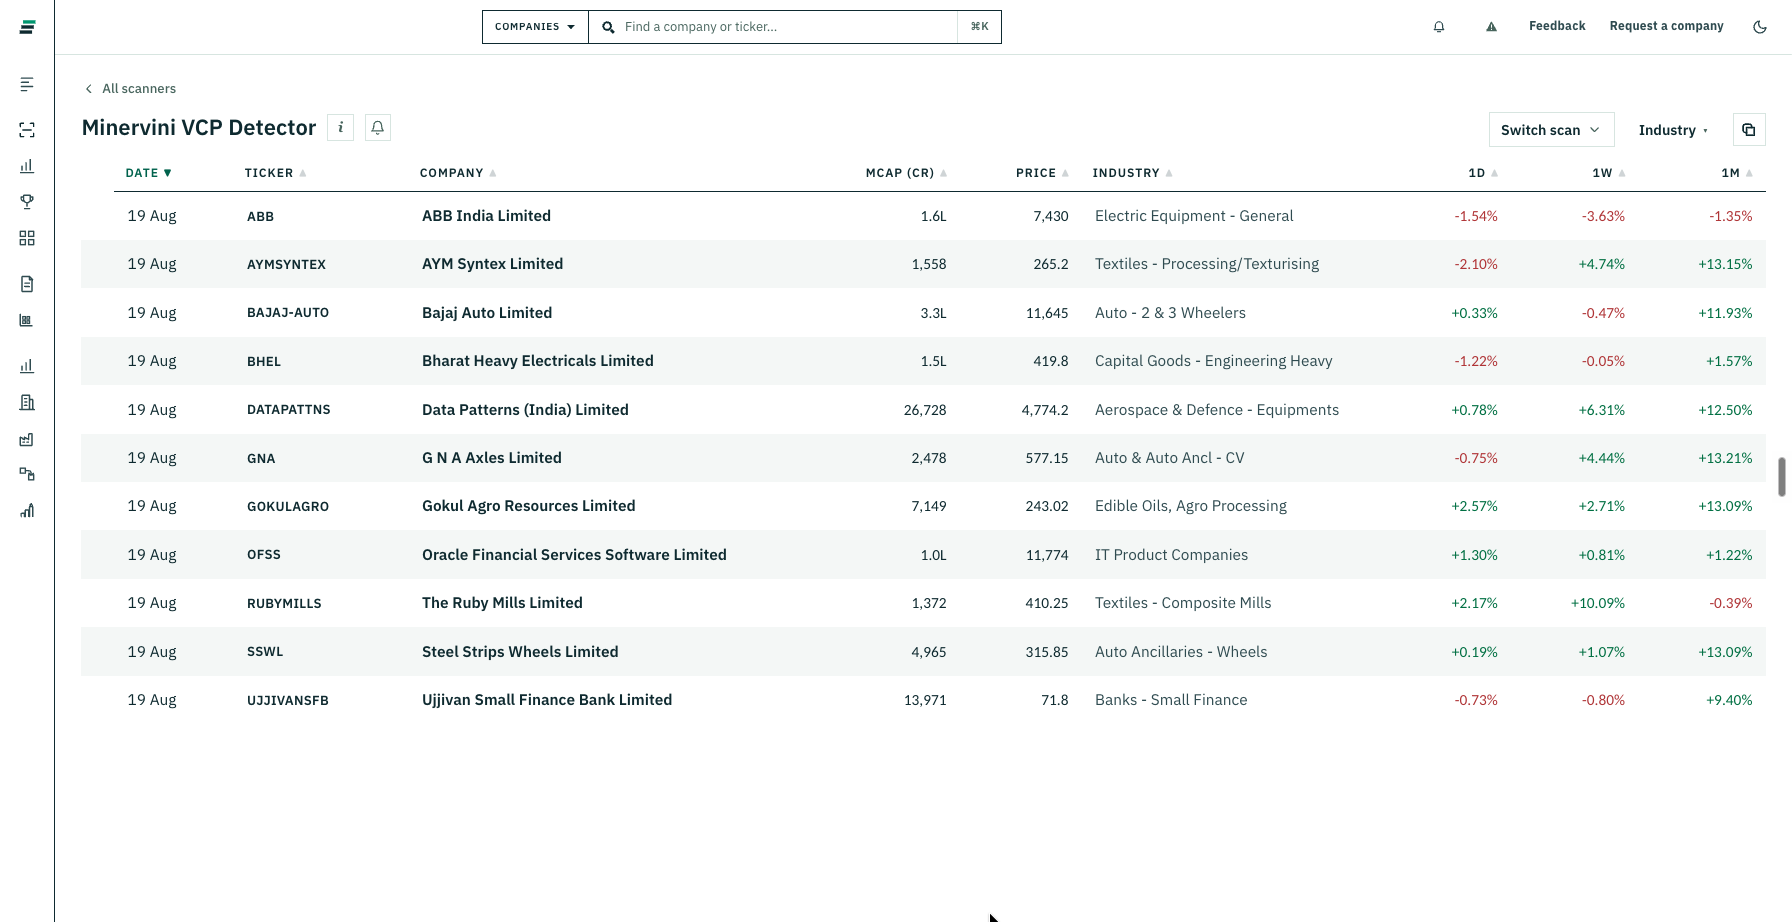The image size is (1792, 922).
Task: Click the ⌘K shortcut badge
Action: 979,27
